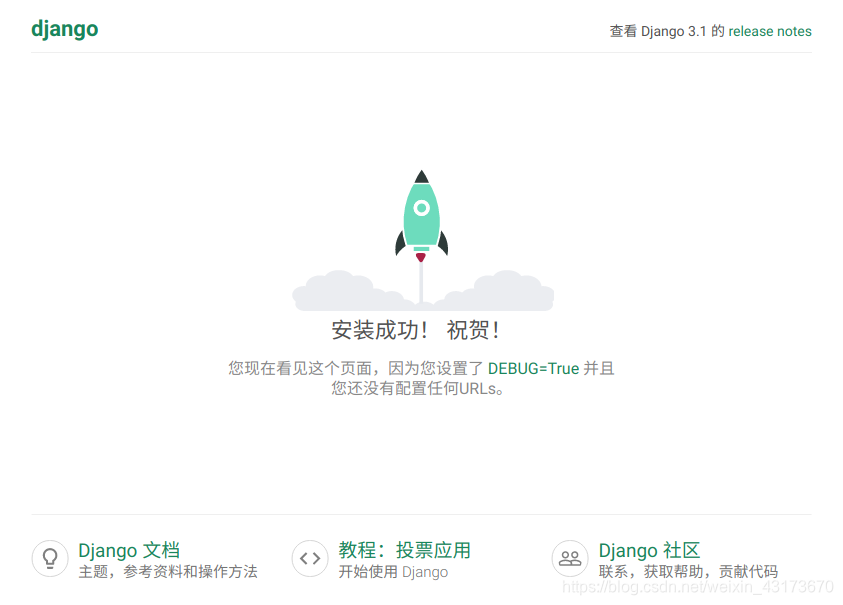Open the 教程：投票应用 tutorial link
This screenshot has height=605, width=843.
pyautogui.click(x=404, y=550)
